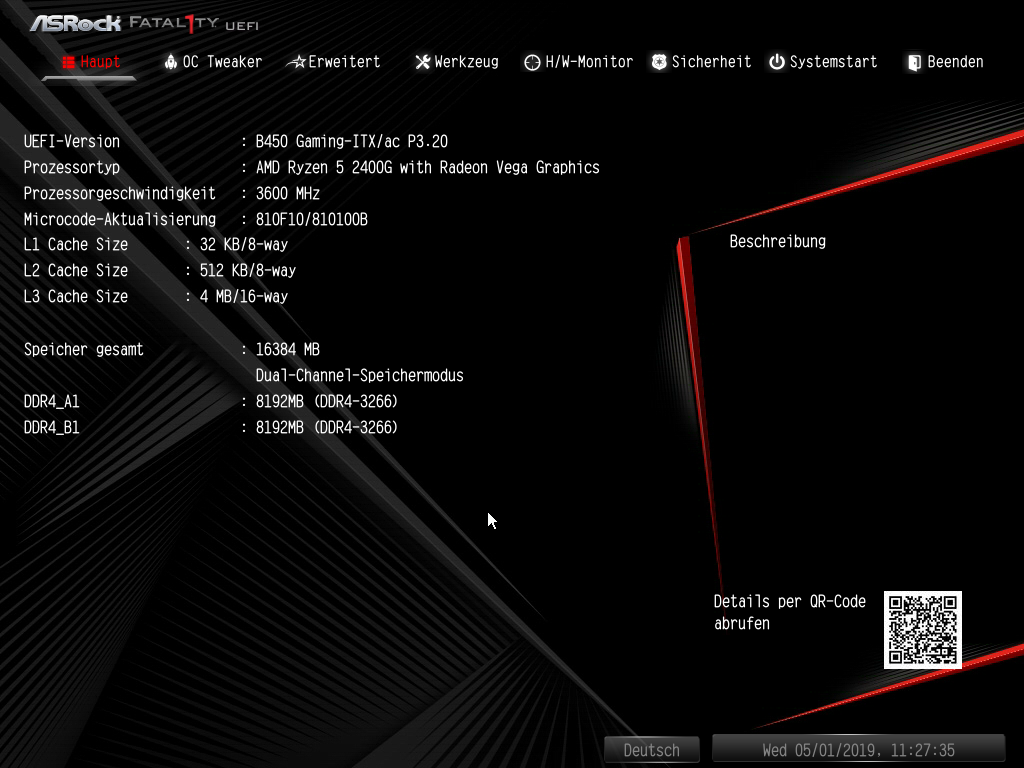This screenshot has width=1024, height=768.
Task: Click the Systemstart power icon
Action: (776, 62)
